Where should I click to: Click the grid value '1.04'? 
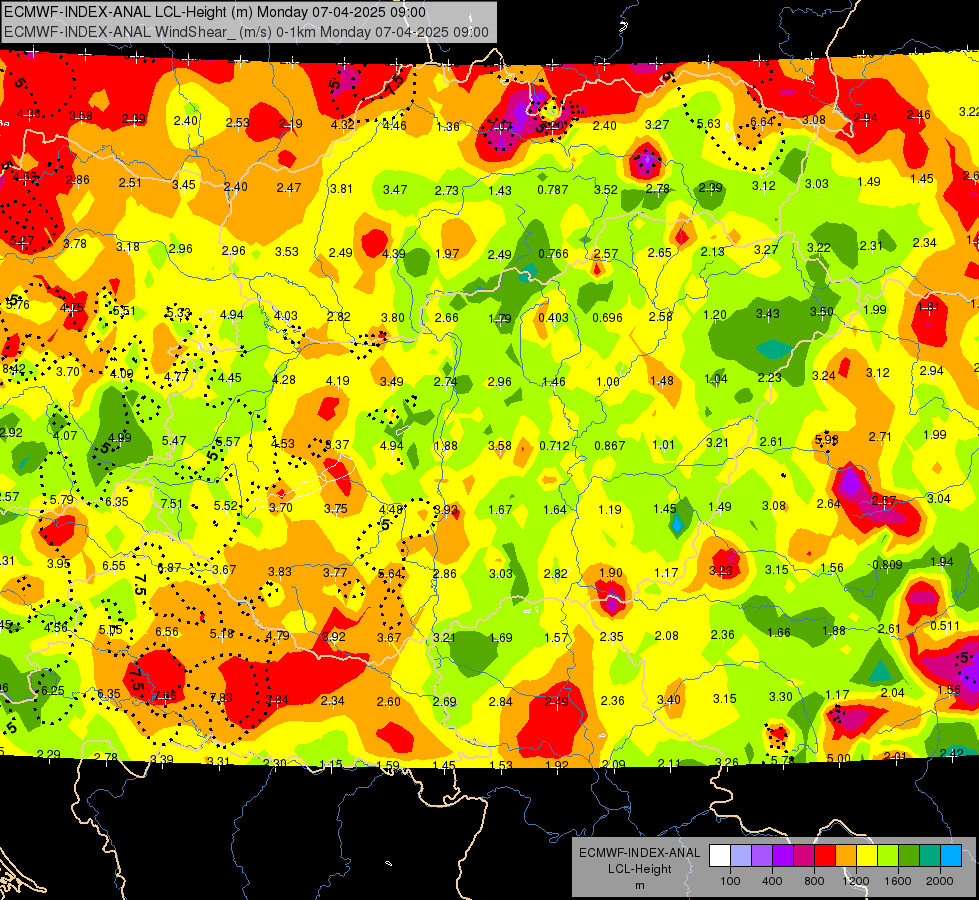pos(716,378)
